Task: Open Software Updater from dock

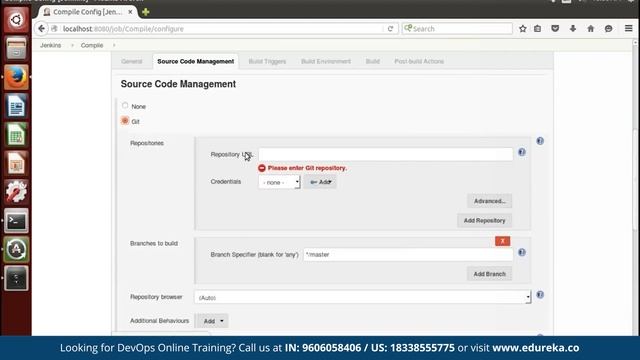Action: (x=16, y=249)
